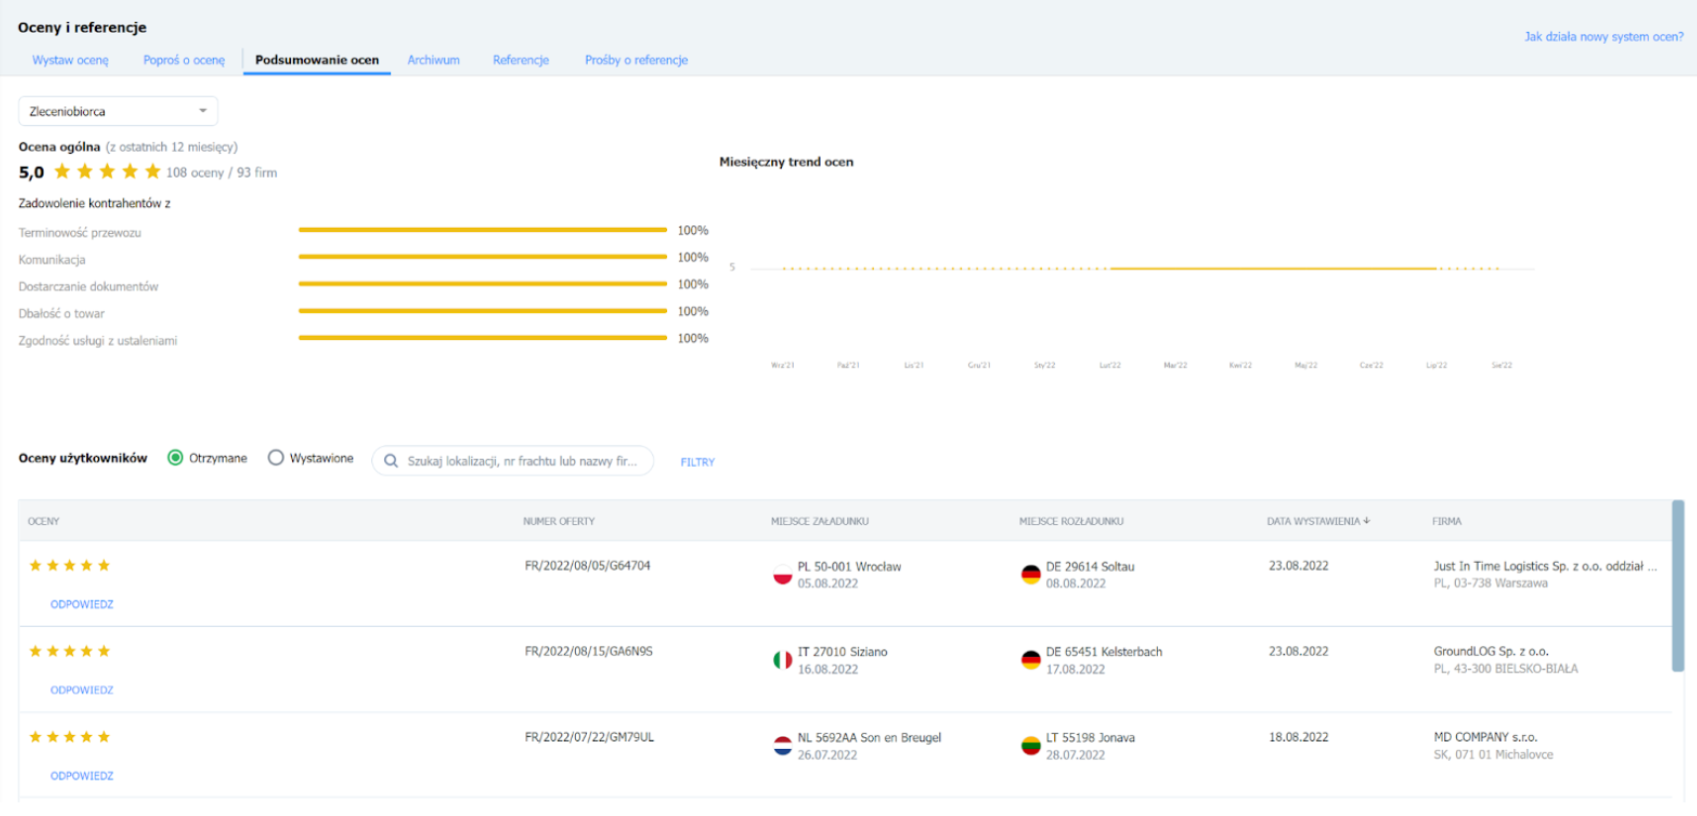
Task: Click the Polish flag for Wrocław
Action: coord(782,575)
